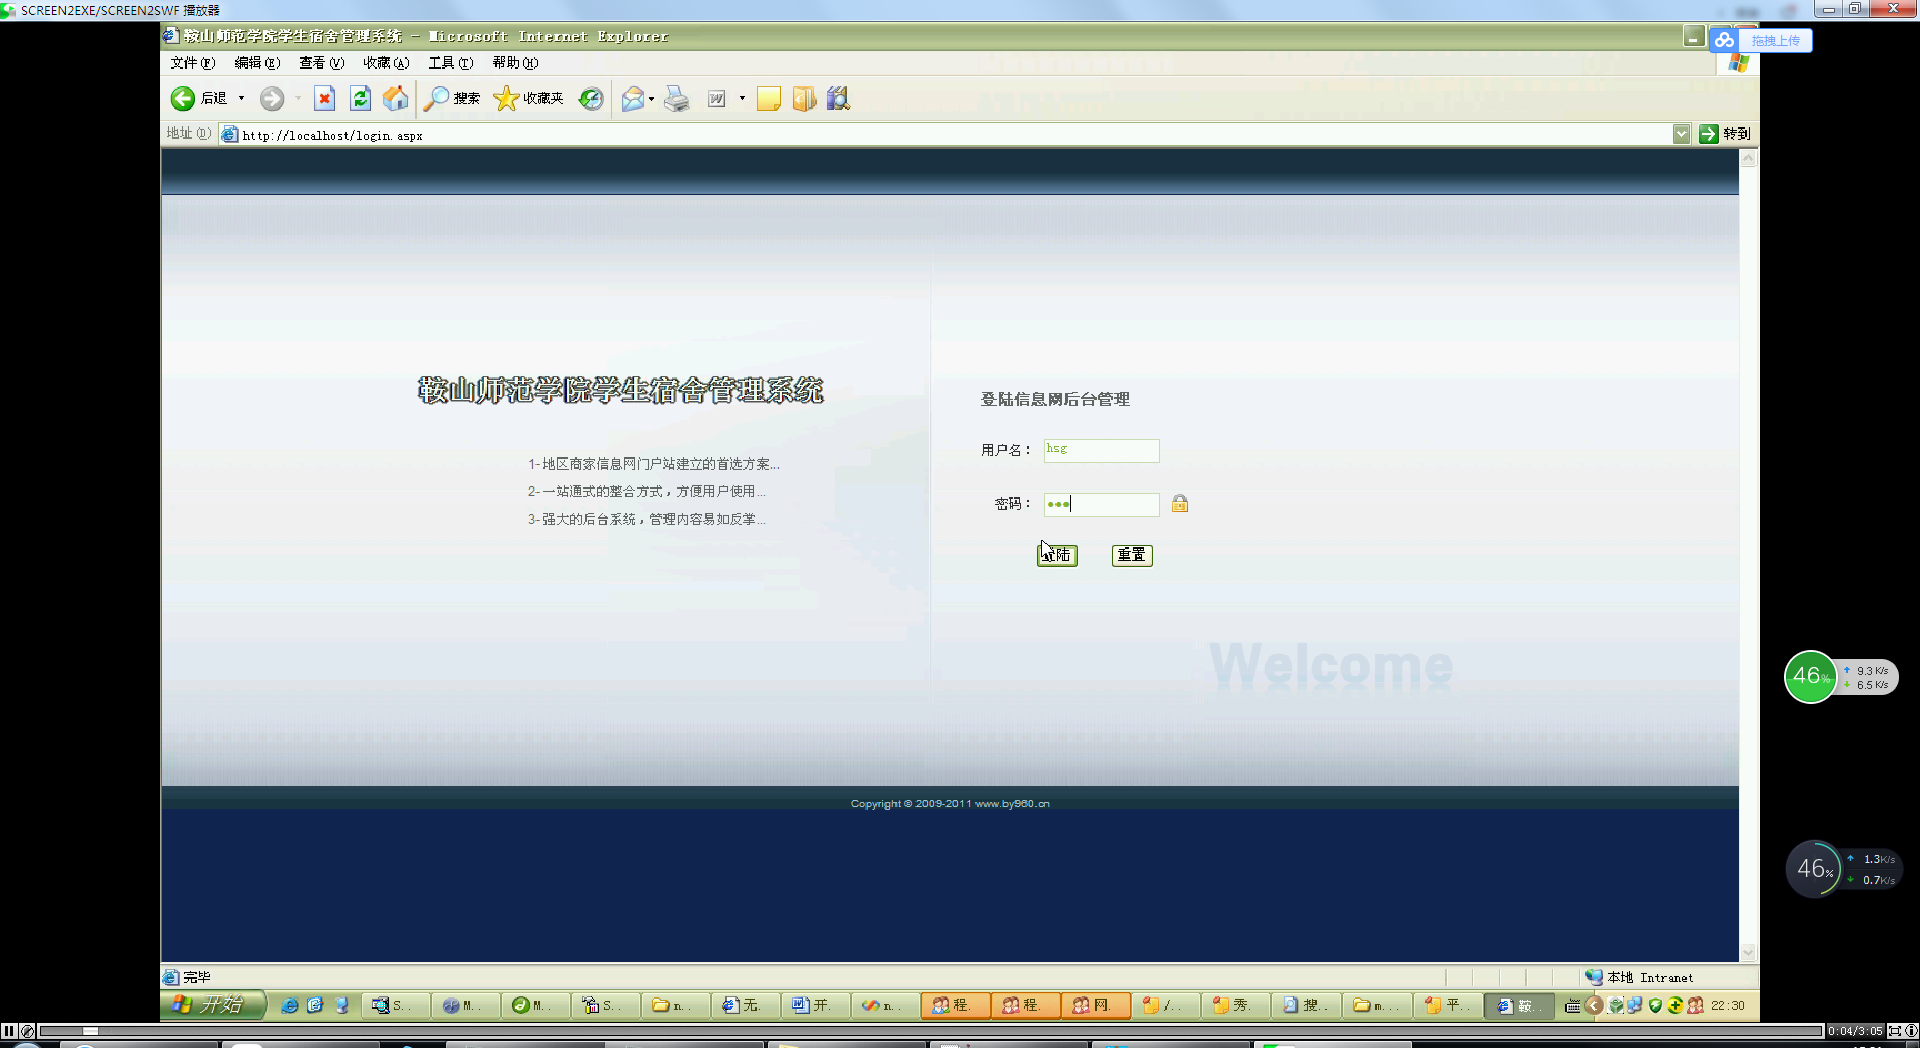Open the 文件(F) menu
The image size is (1920, 1048).
click(x=192, y=63)
